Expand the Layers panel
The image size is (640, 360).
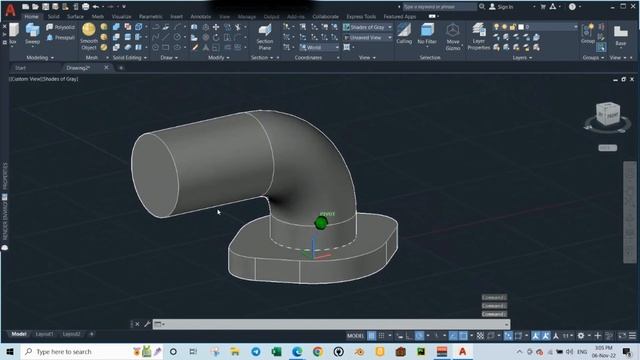522,58
